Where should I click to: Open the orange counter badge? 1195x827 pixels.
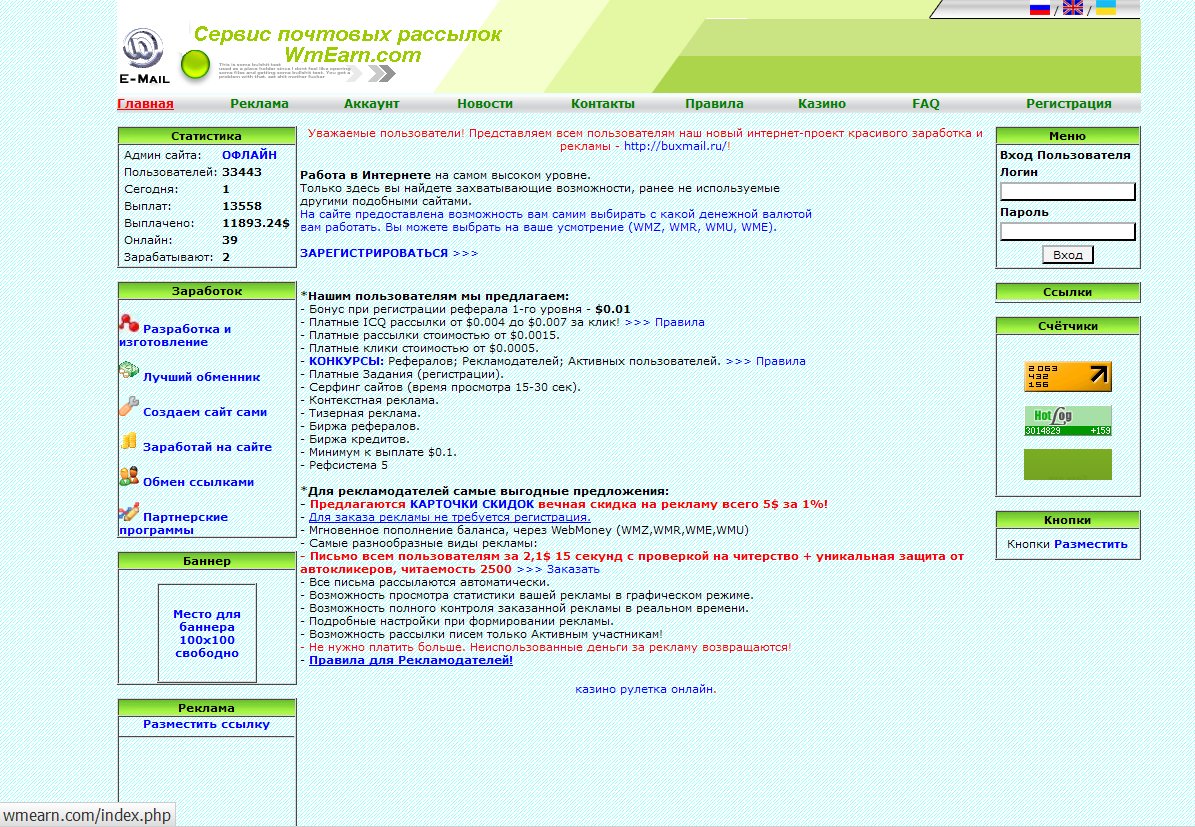tap(1067, 377)
